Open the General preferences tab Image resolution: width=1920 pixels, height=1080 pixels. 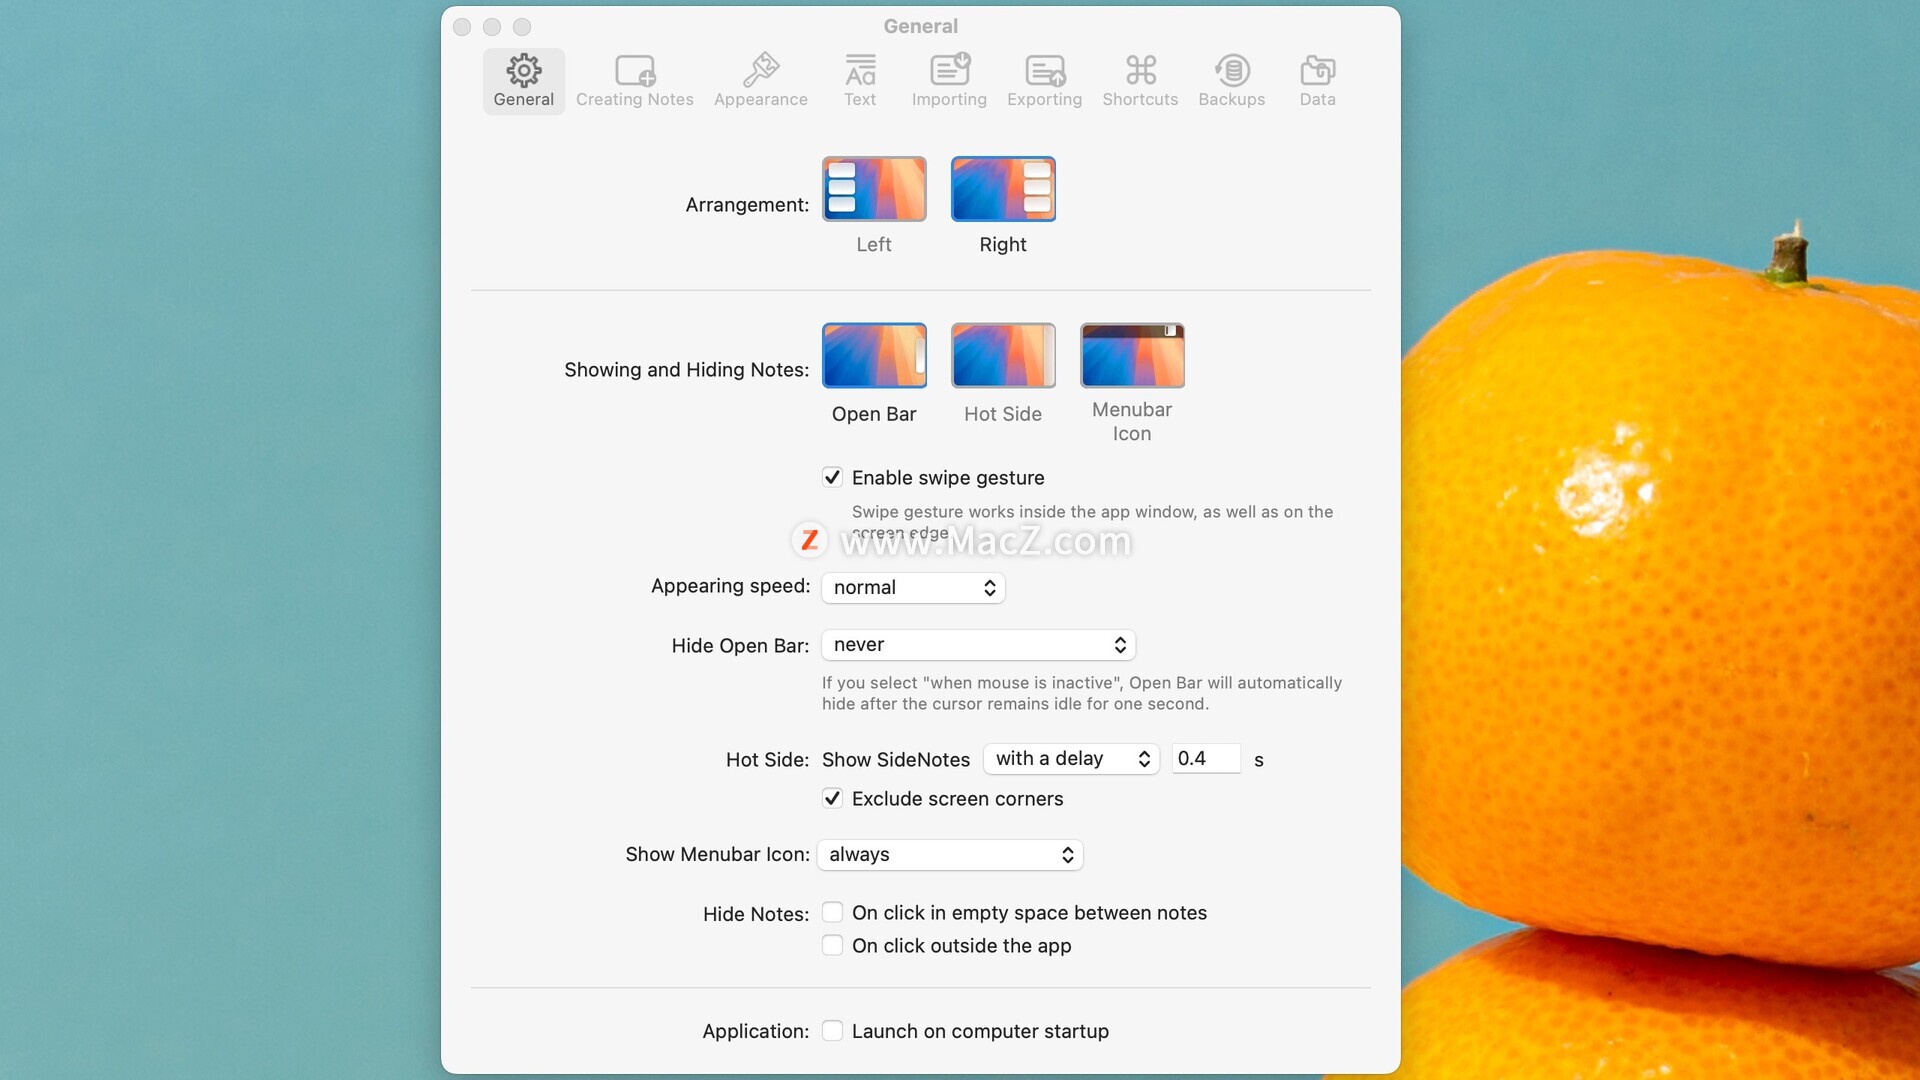point(523,81)
